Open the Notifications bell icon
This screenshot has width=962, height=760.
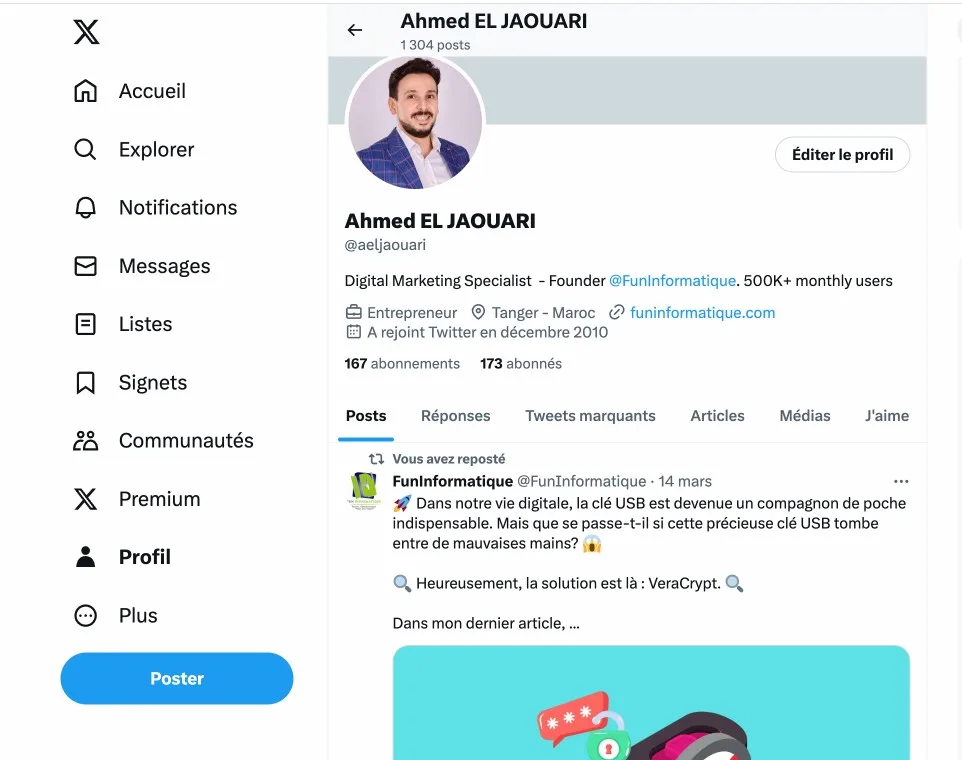pyautogui.click(x=86, y=208)
